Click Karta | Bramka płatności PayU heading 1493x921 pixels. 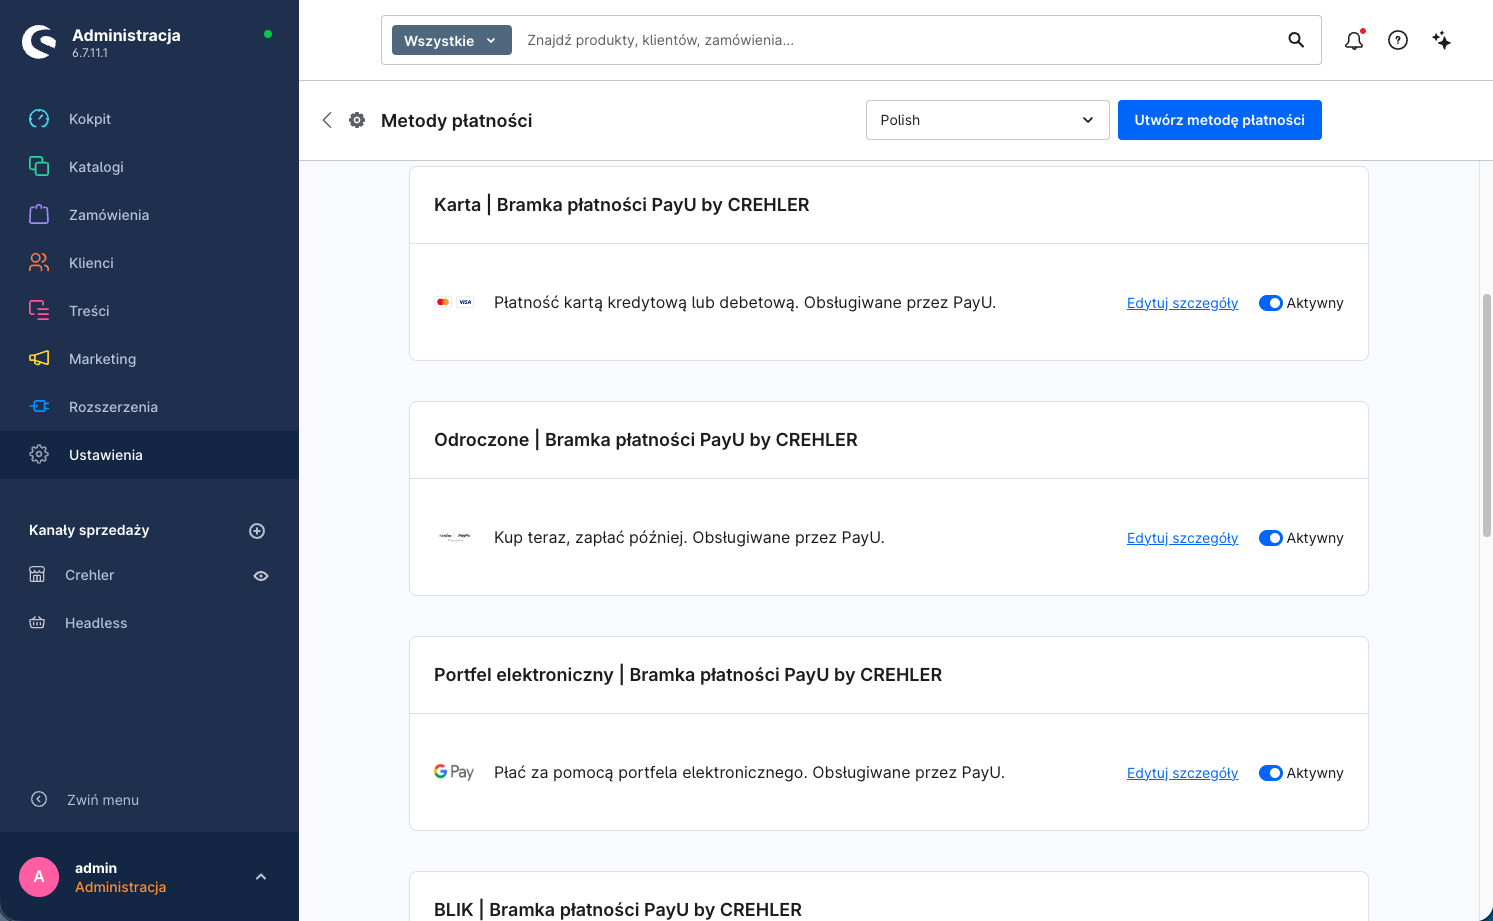pyautogui.click(x=622, y=205)
